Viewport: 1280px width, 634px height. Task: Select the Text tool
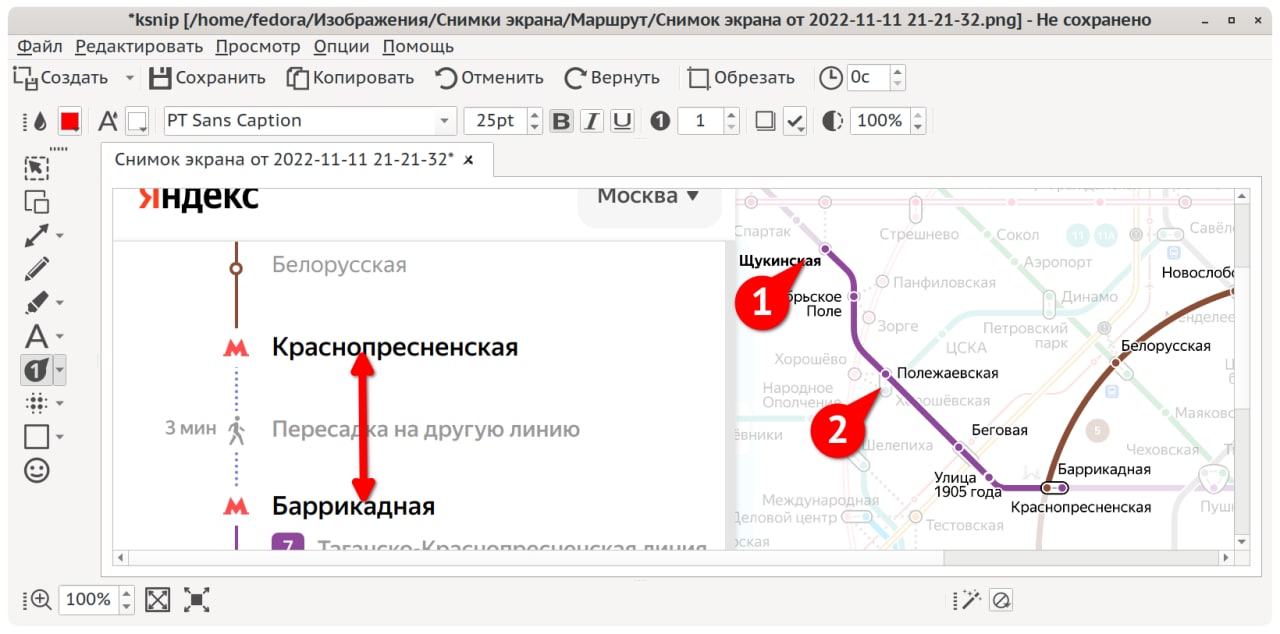[37, 336]
